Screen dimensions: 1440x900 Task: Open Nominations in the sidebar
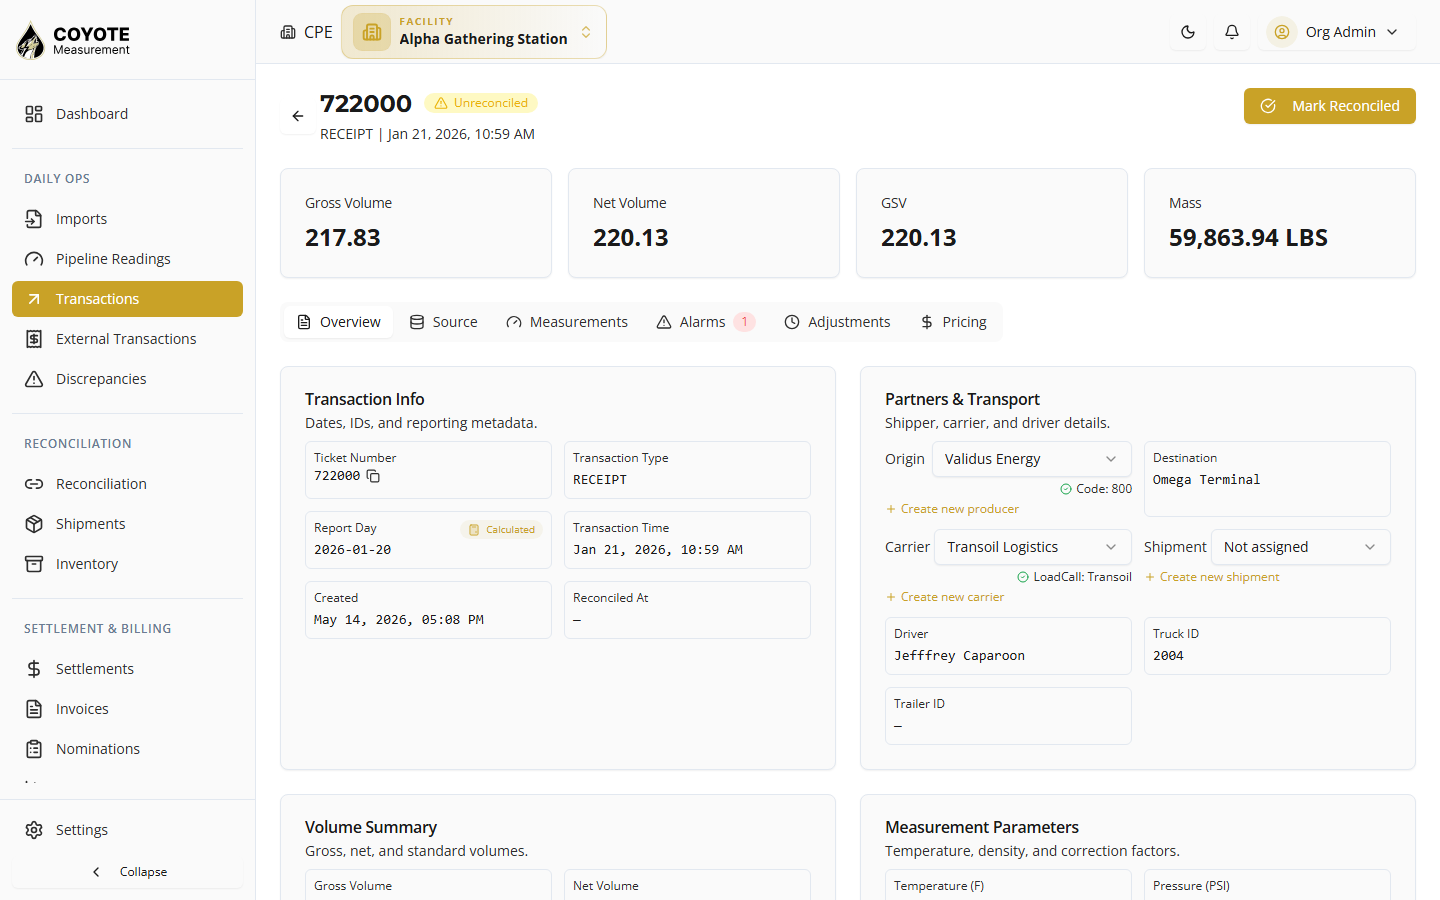click(x=127, y=749)
